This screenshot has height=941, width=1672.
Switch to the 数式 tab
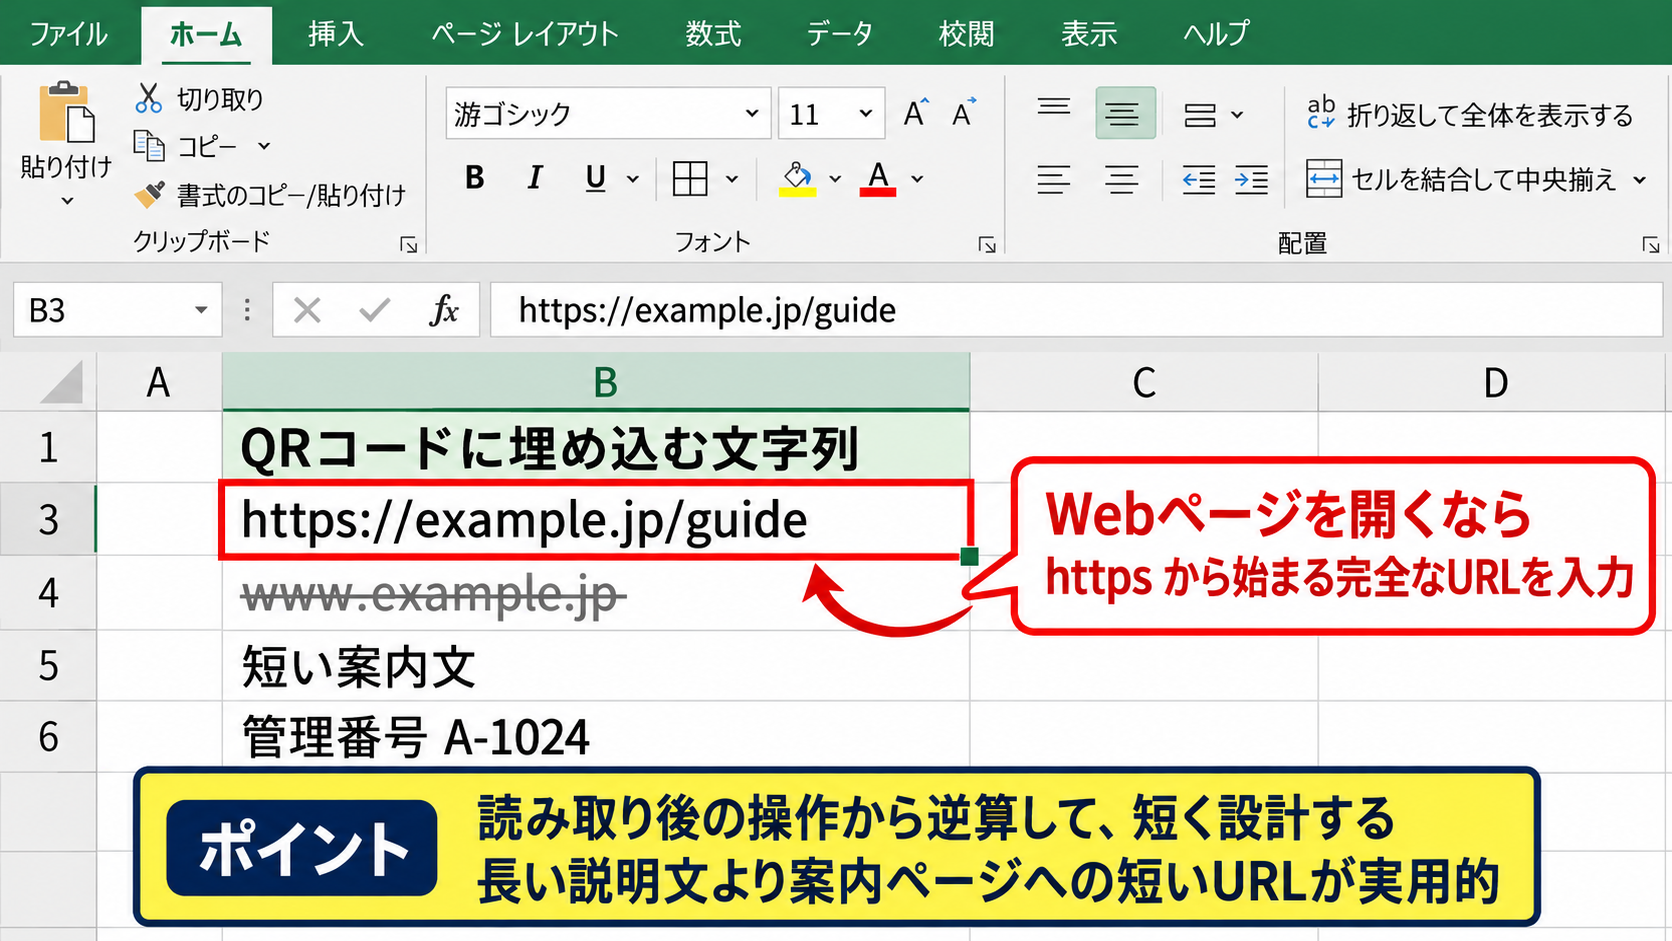click(713, 33)
